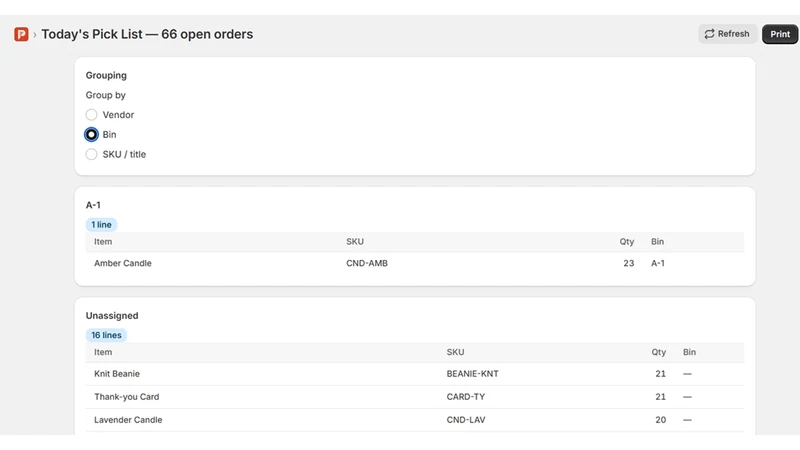Image resolution: width=800 pixels, height=450 pixels.
Task: Click the Unassigned group heading
Action: (x=112, y=316)
